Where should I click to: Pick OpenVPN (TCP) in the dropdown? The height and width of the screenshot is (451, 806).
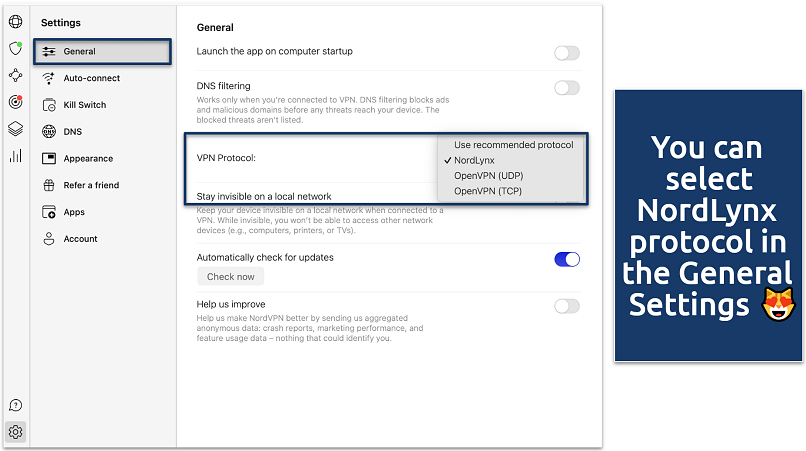click(490, 190)
